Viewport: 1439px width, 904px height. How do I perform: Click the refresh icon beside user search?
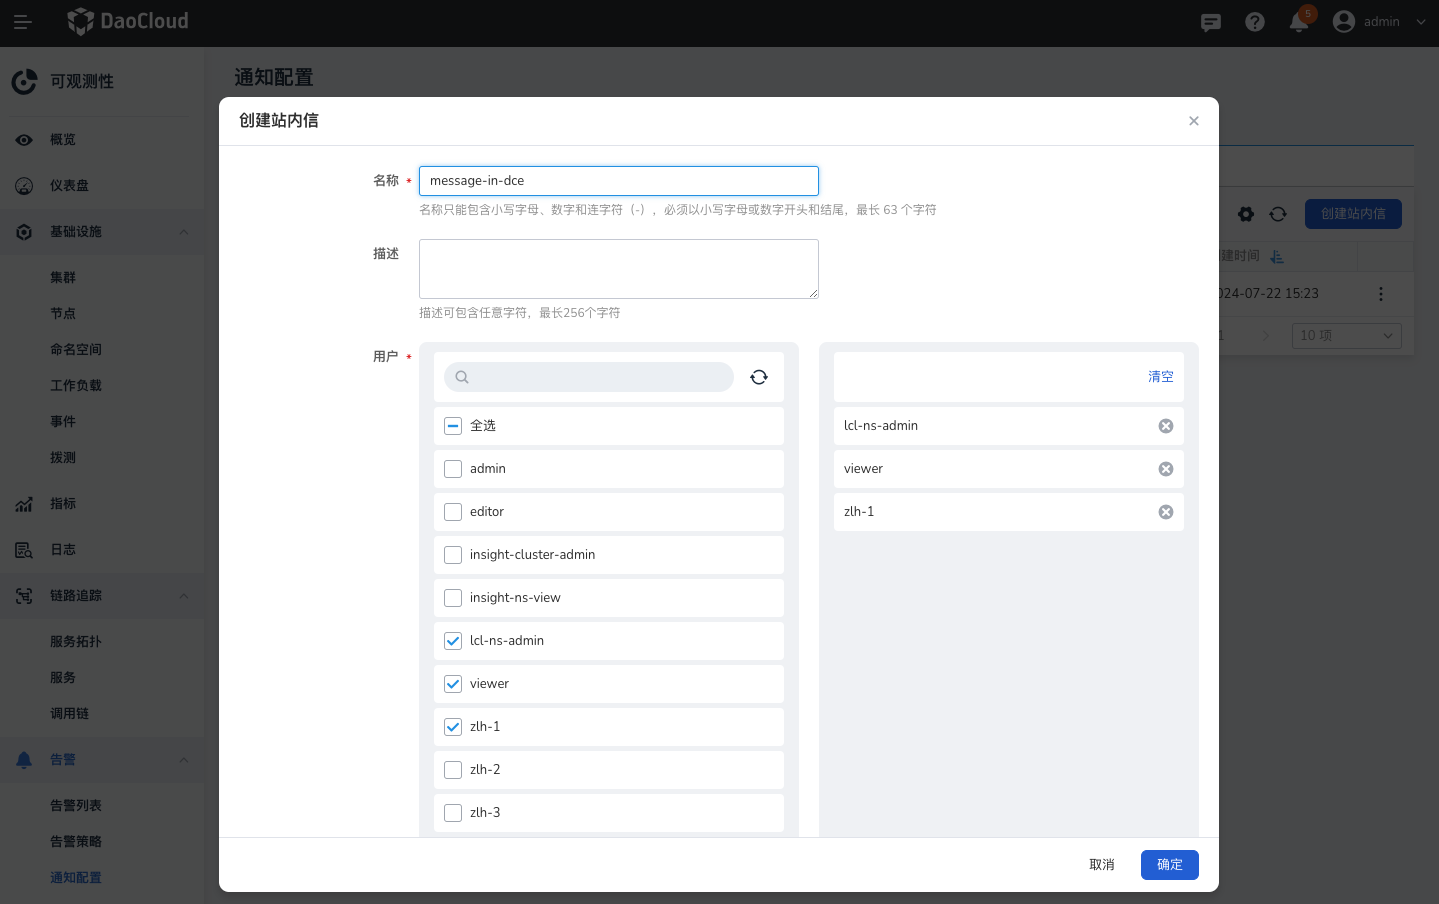click(x=759, y=377)
